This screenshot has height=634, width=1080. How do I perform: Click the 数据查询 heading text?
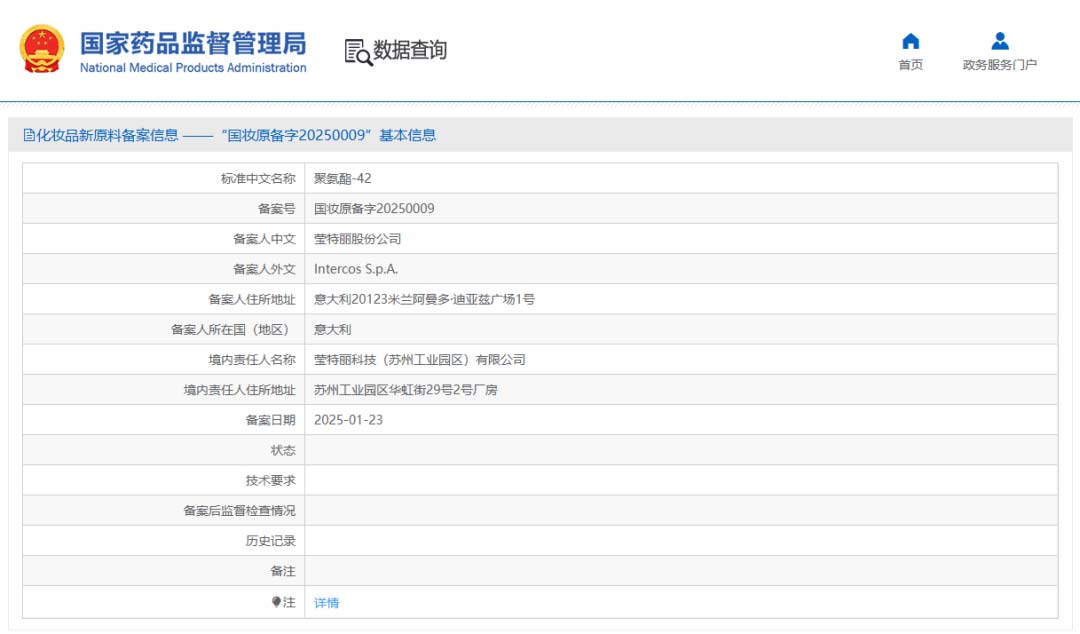click(x=410, y=50)
